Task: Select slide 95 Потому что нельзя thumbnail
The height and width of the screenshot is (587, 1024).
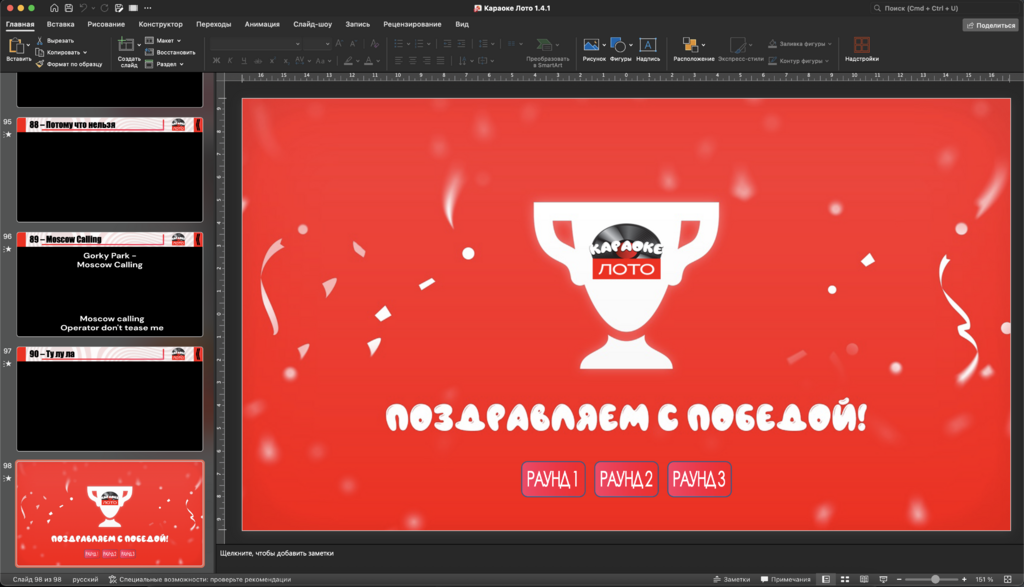Action: (110, 170)
